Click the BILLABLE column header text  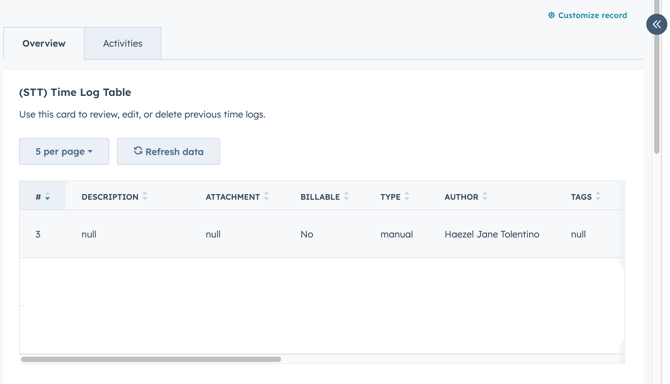click(x=320, y=197)
